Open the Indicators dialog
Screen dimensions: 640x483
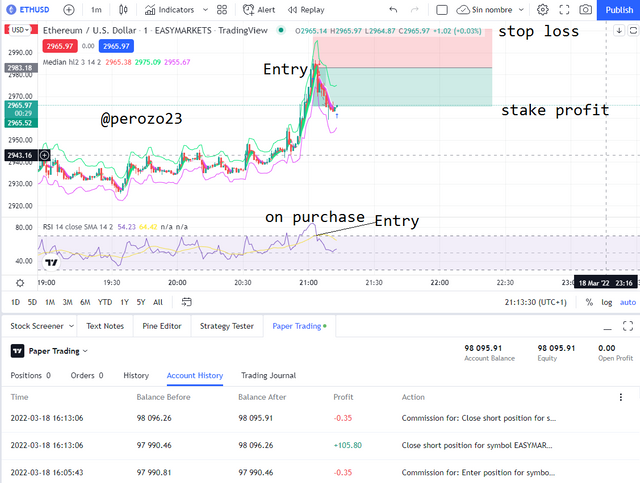pyautogui.click(x=170, y=9)
